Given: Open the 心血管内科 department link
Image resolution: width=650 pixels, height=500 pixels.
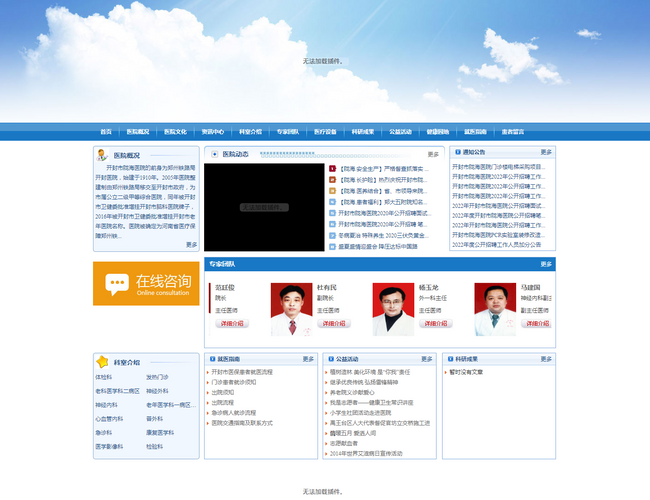Looking at the screenshot, I should (x=109, y=419).
